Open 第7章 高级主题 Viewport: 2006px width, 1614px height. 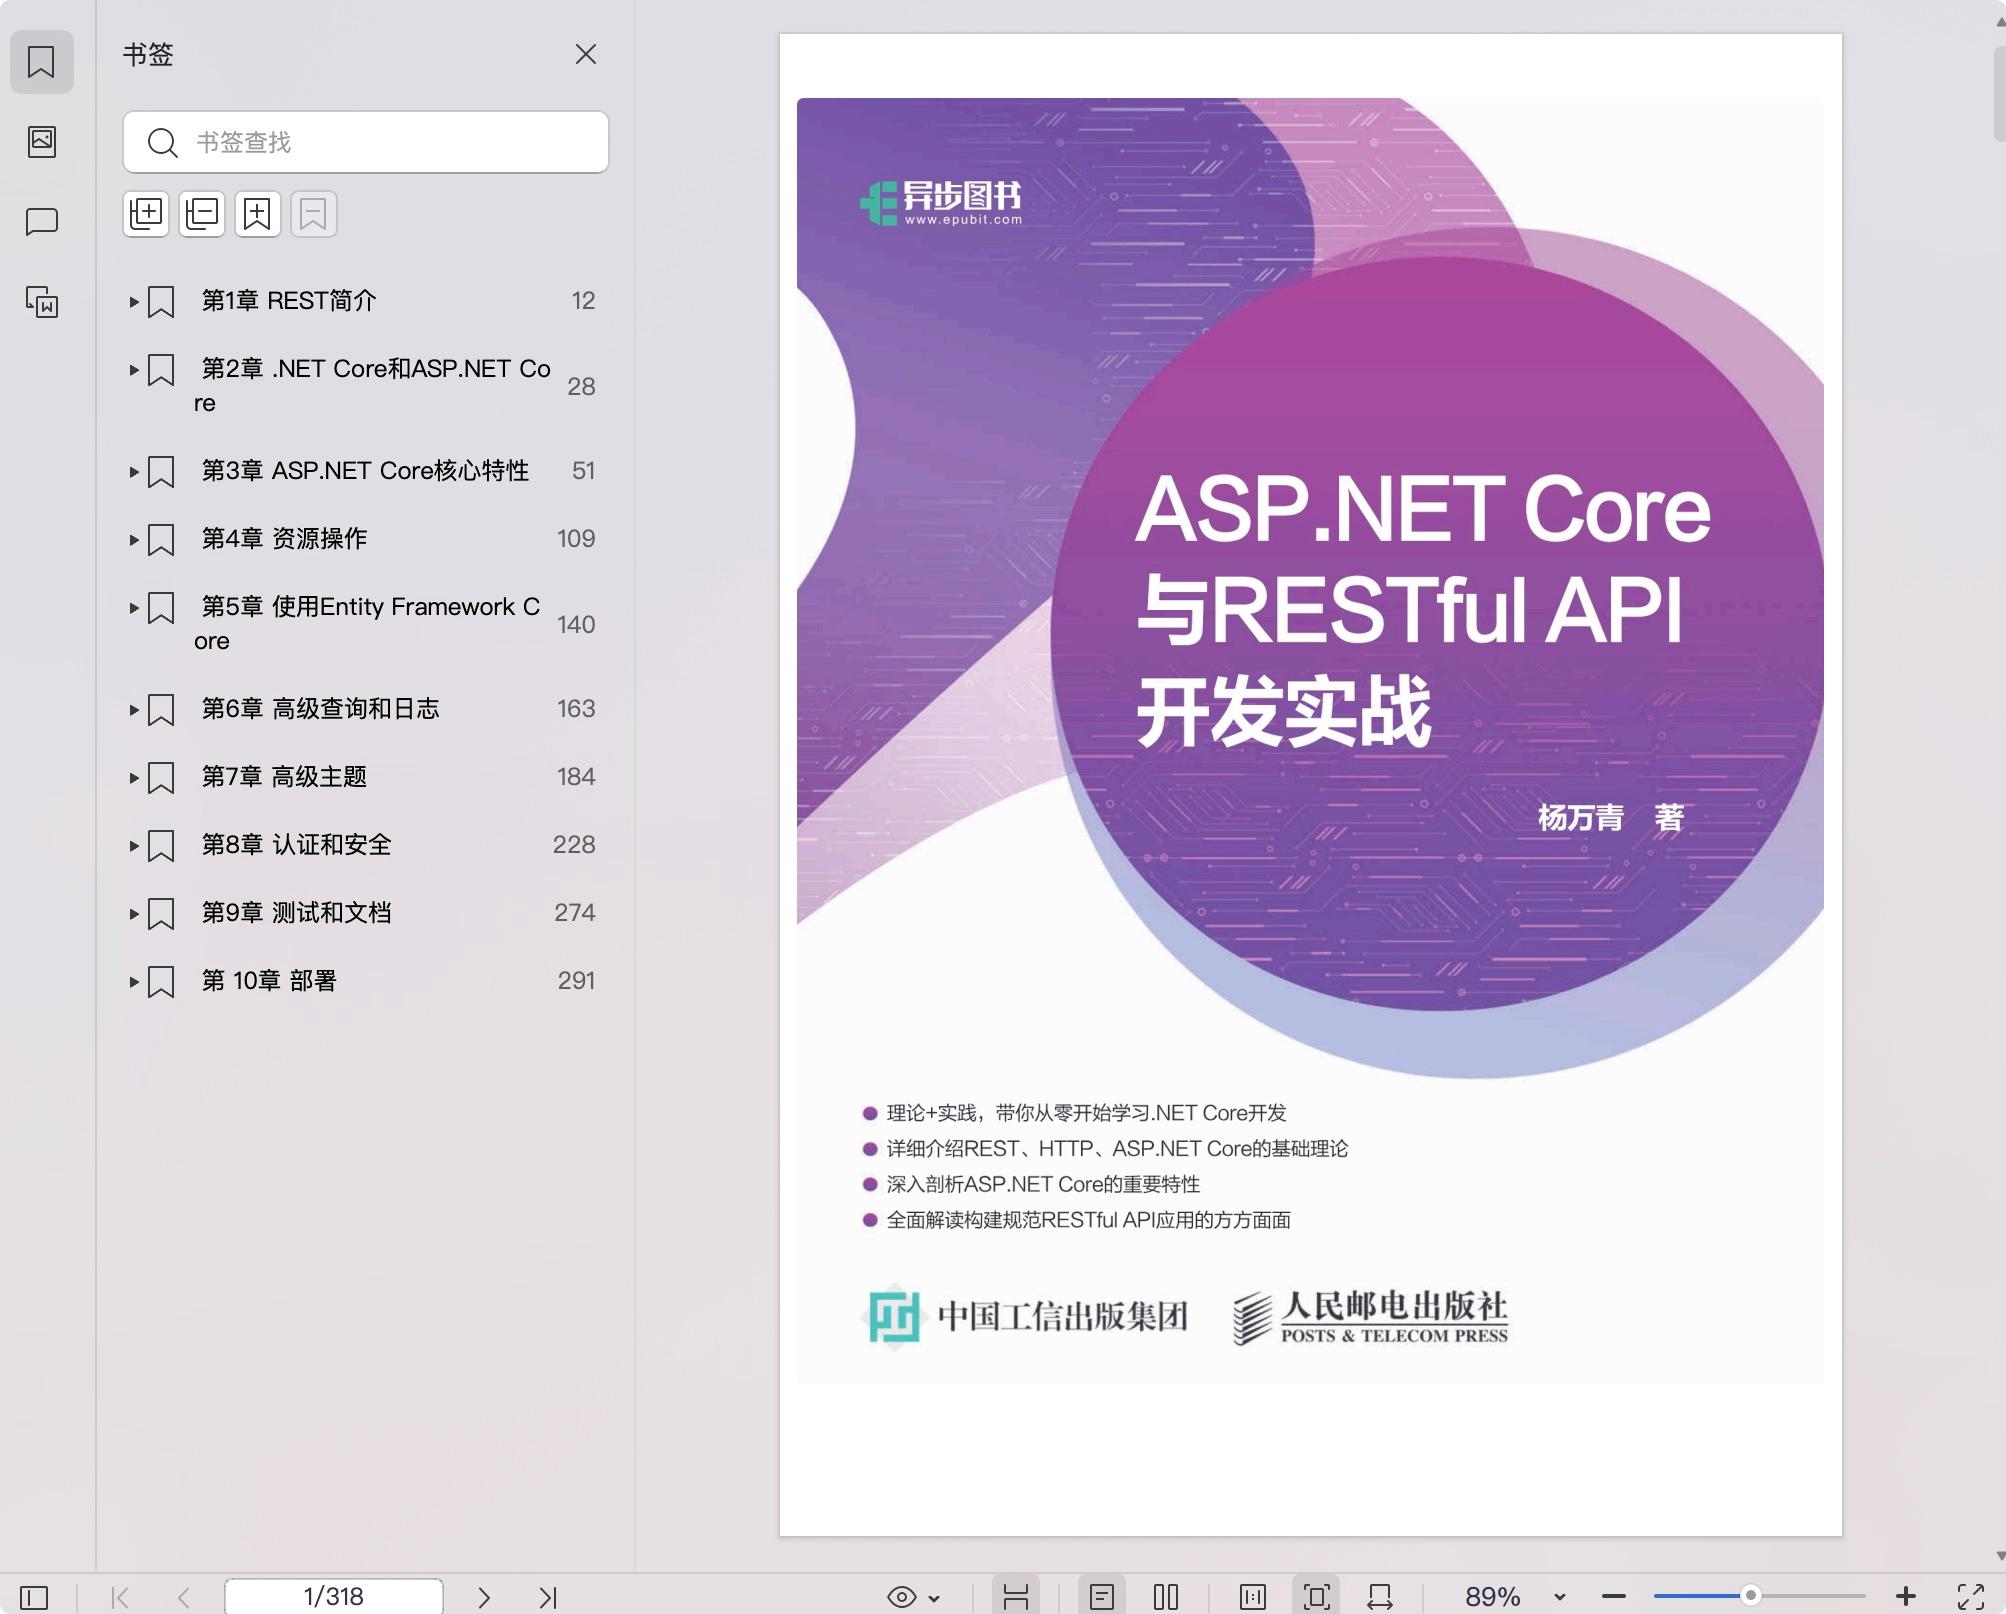pyautogui.click(x=284, y=777)
